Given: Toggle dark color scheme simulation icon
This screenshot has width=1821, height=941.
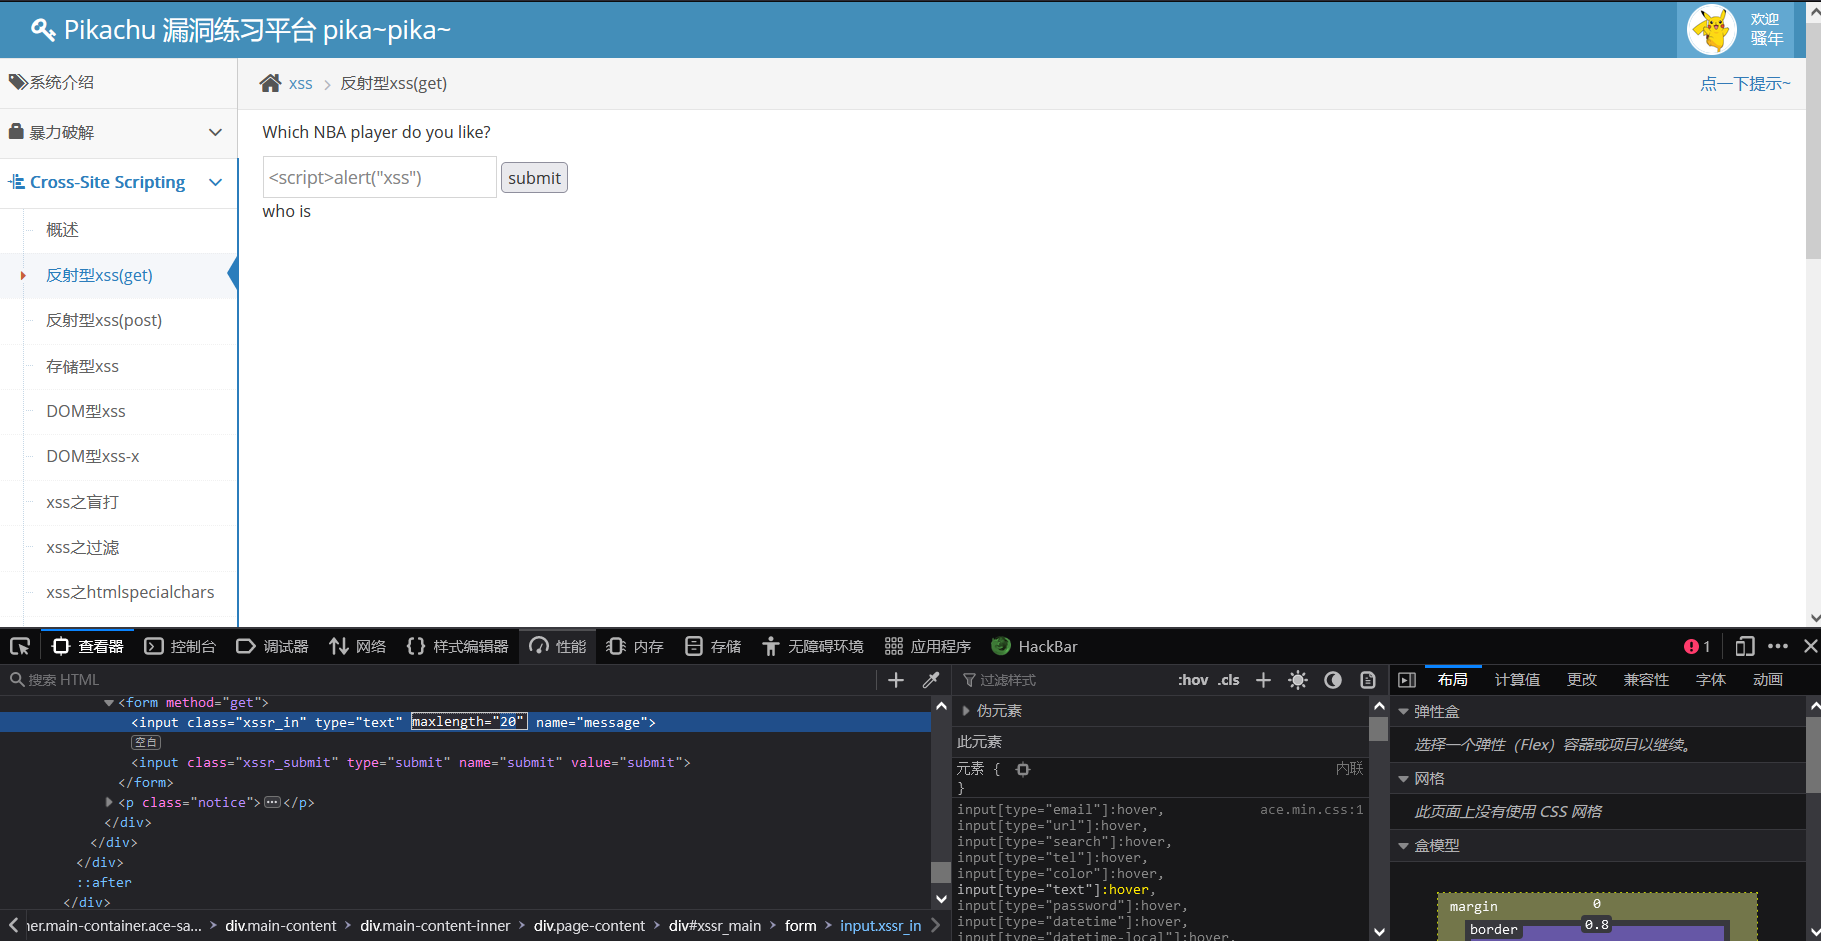Looking at the screenshot, I should point(1333,680).
